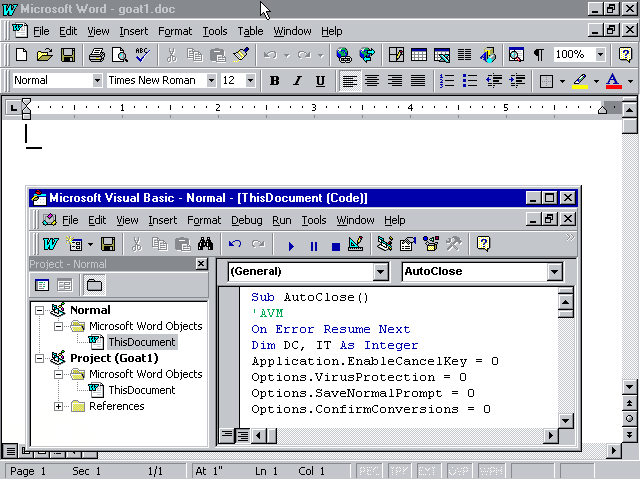Click the Run Sub play button
The image size is (640, 480).
pyautogui.click(x=291, y=246)
